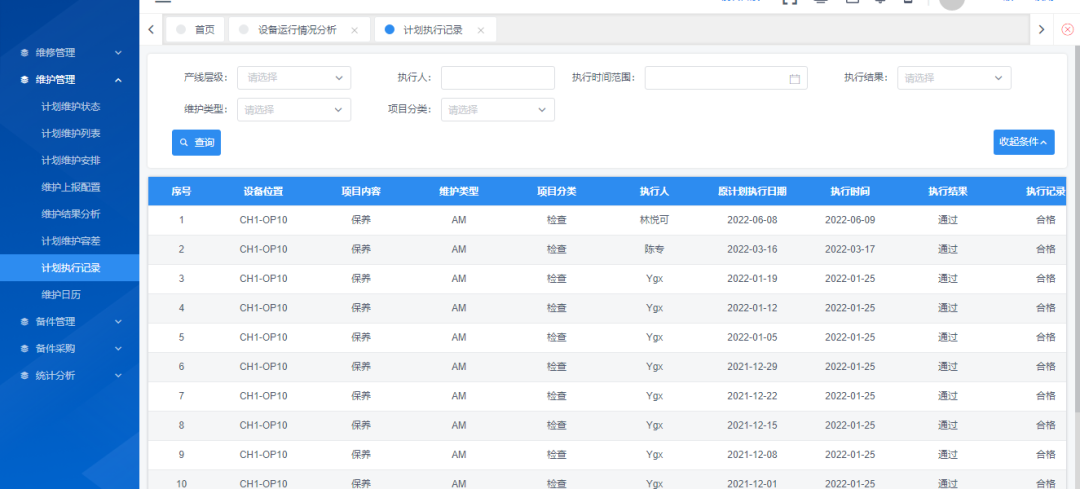Focus the 执行人 input field
Screen dimensions: 1080x489
point(498,78)
